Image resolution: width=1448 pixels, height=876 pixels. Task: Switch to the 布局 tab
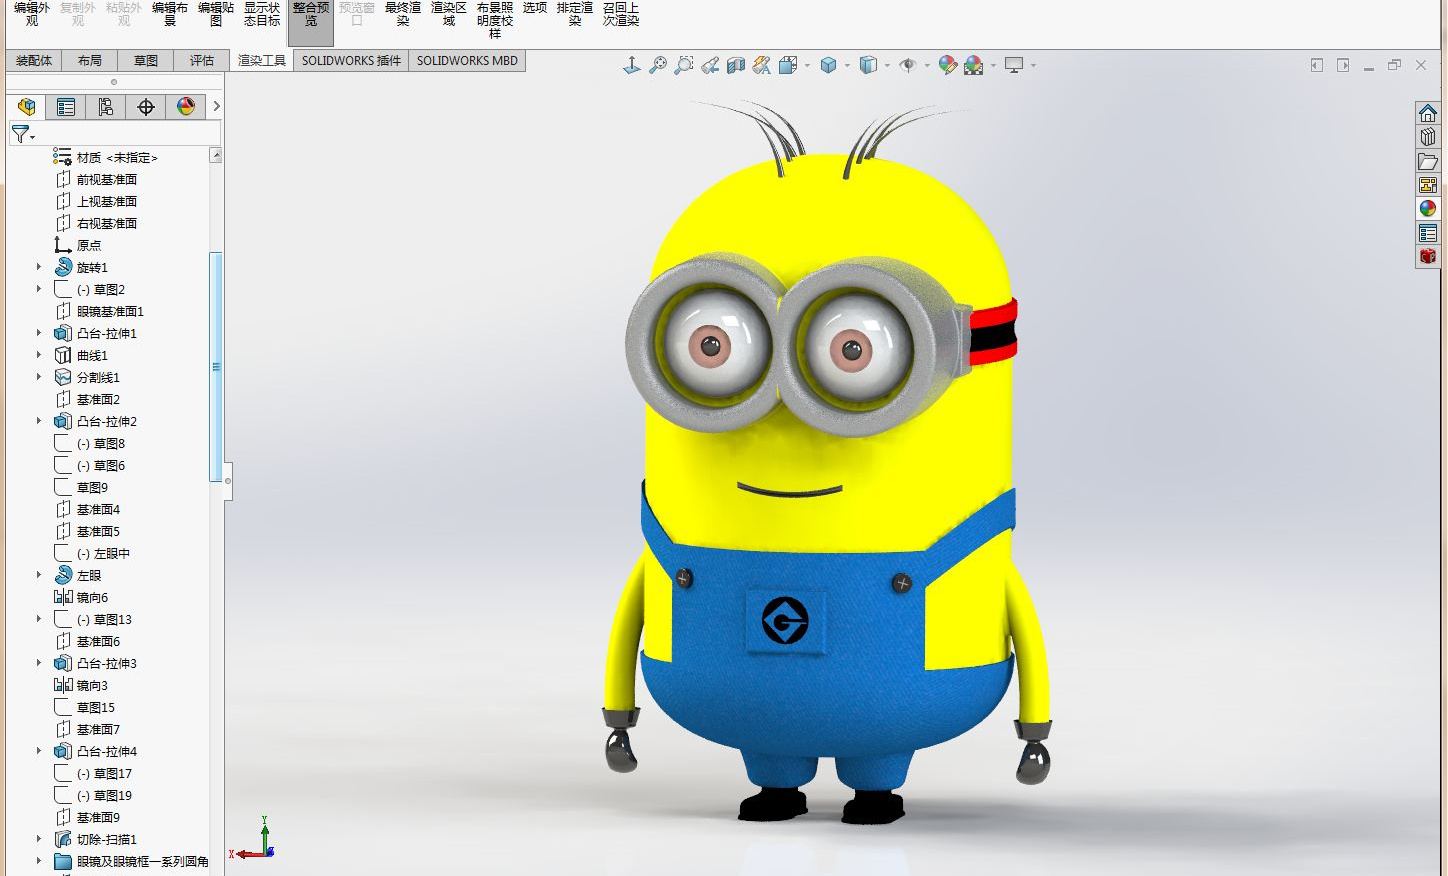[x=90, y=60]
